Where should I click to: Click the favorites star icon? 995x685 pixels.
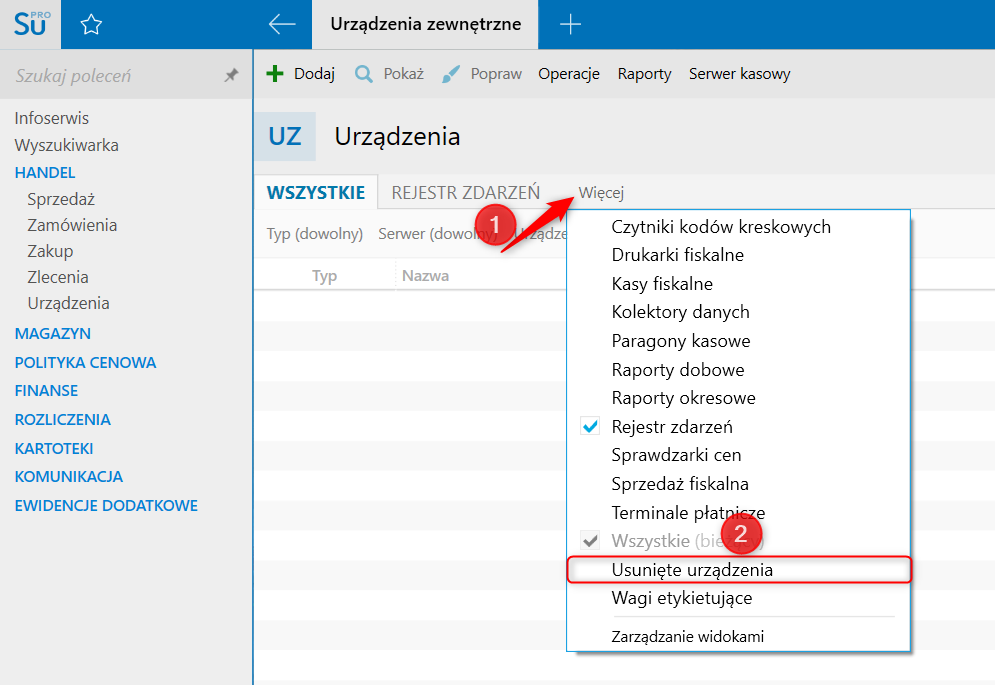(91, 25)
